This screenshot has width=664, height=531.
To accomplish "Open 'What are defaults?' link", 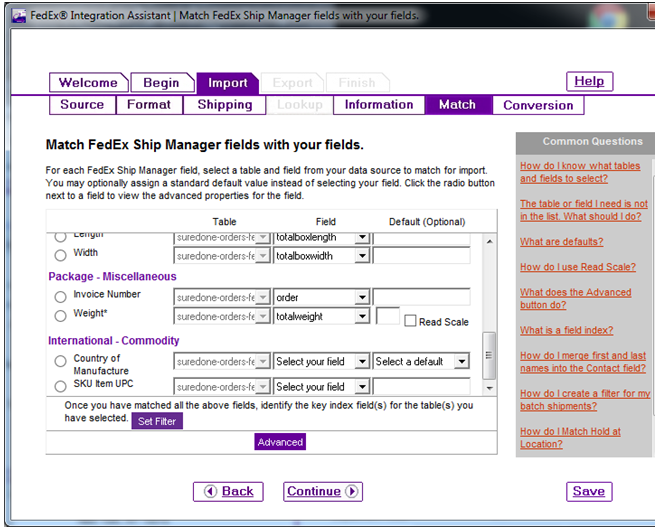I will 562,242.
